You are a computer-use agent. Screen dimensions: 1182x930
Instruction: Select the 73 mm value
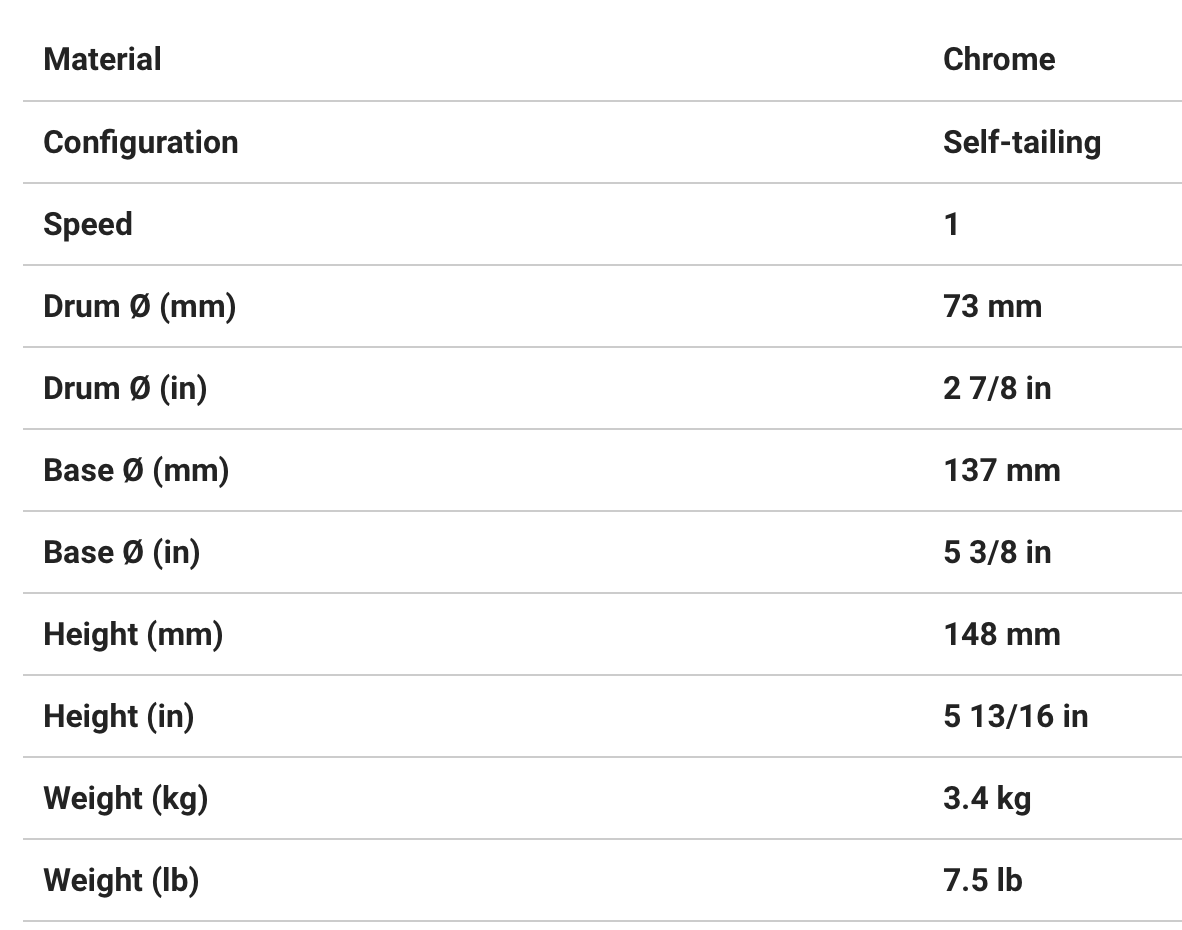[x=992, y=306]
